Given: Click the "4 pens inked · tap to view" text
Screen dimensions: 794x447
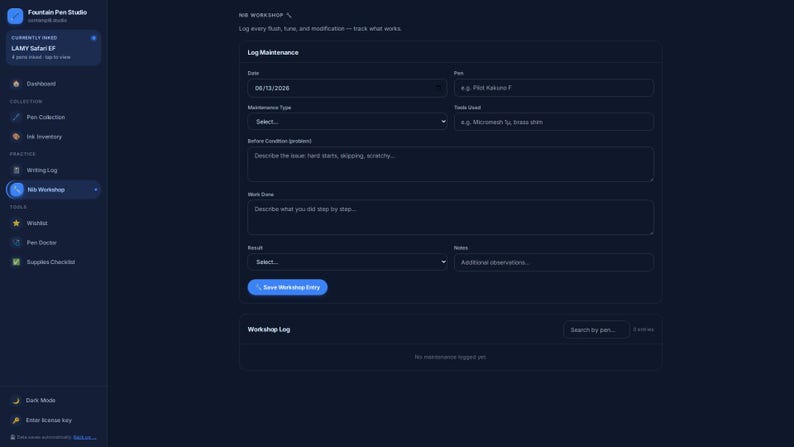Looking at the screenshot, I should click(41, 57).
